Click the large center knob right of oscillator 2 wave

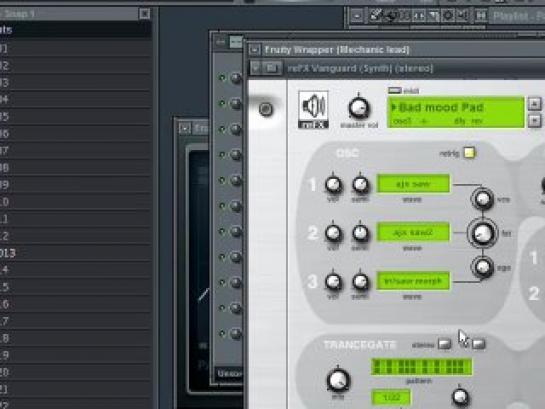[x=482, y=233]
